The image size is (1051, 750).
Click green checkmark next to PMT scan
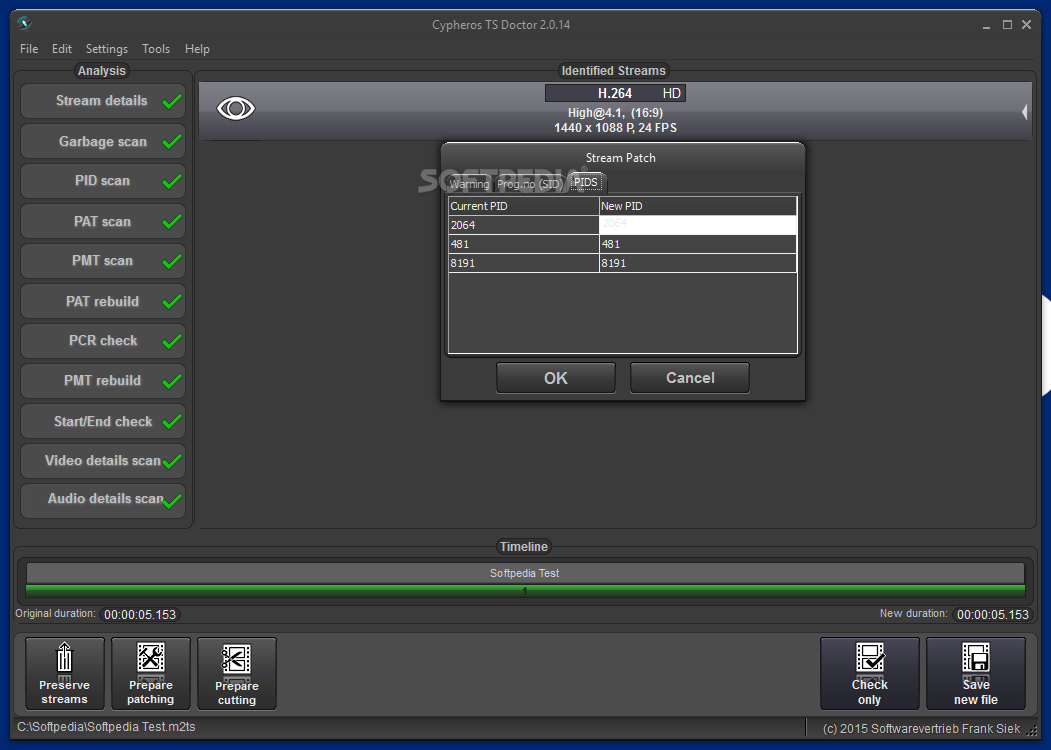coord(172,261)
